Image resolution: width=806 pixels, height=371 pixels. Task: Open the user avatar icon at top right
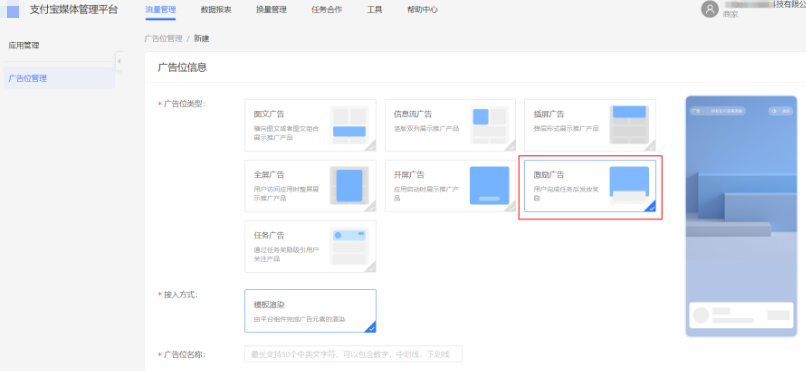coord(709,9)
